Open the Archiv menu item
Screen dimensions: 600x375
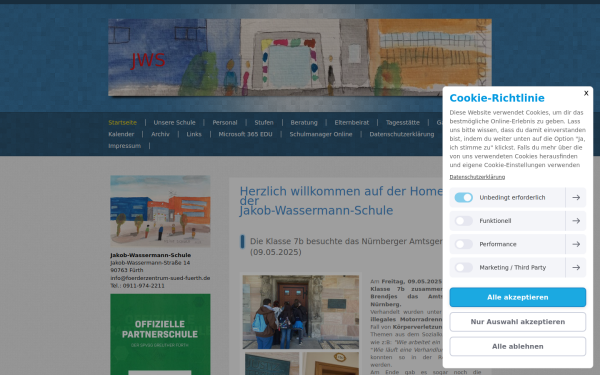coord(160,134)
